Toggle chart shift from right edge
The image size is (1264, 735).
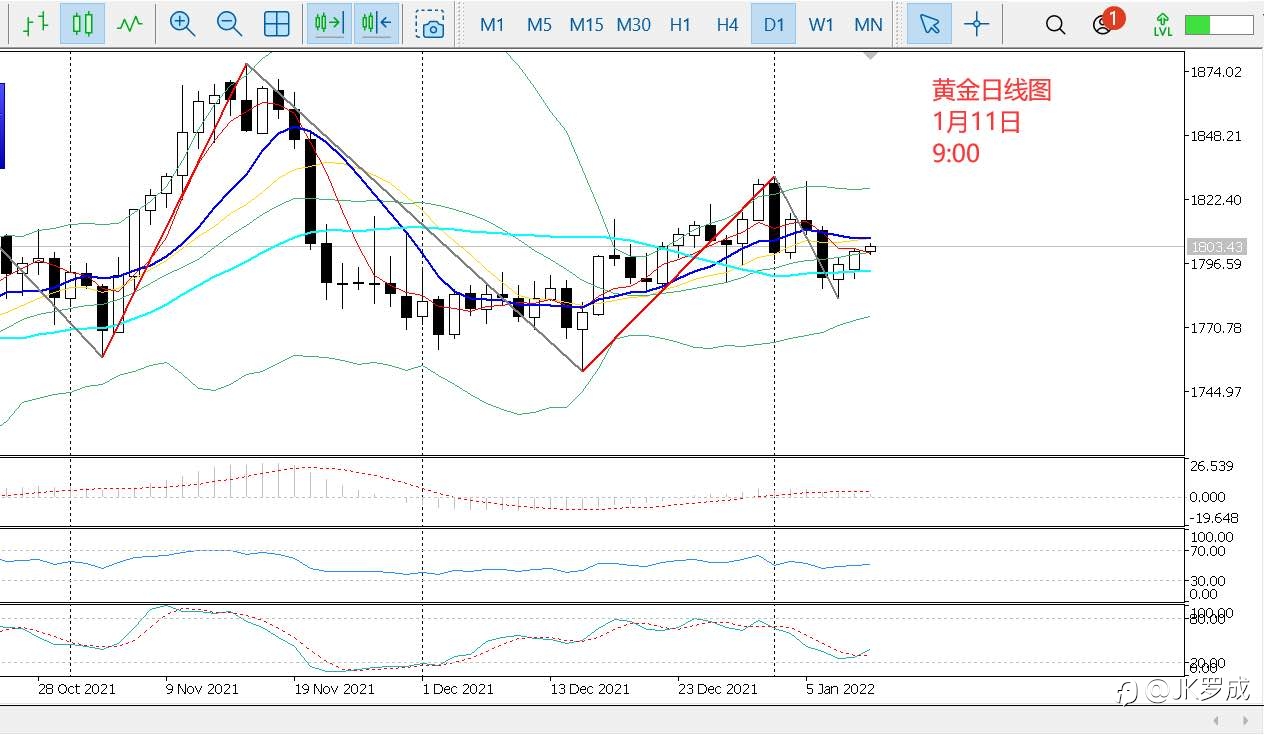[x=376, y=24]
